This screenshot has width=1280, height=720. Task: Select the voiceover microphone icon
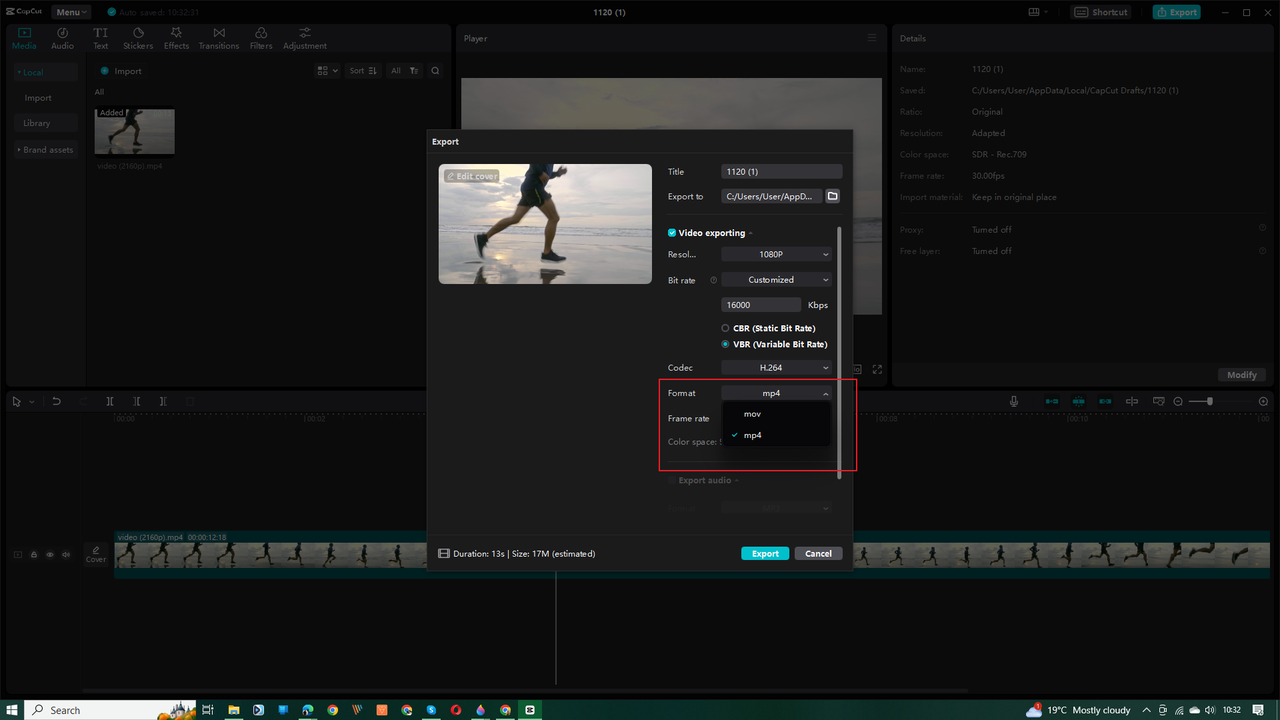click(x=1014, y=400)
